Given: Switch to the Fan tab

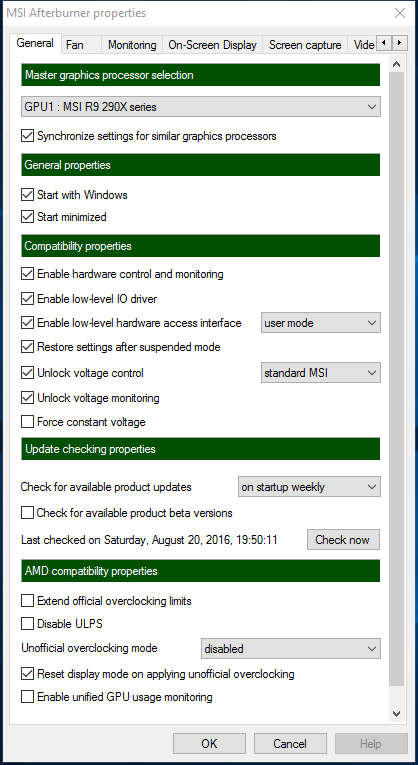Looking at the screenshot, I should (81, 45).
